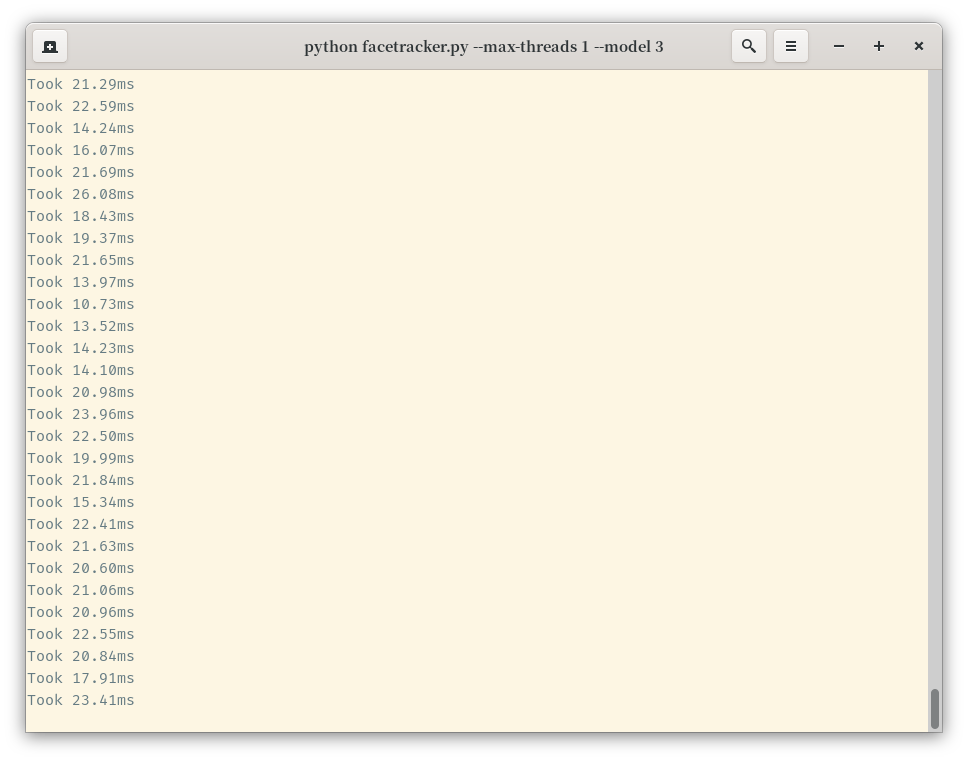Click the magnifying glass in the header bar
Viewport: 968px width, 761px height.
point(749,46)
